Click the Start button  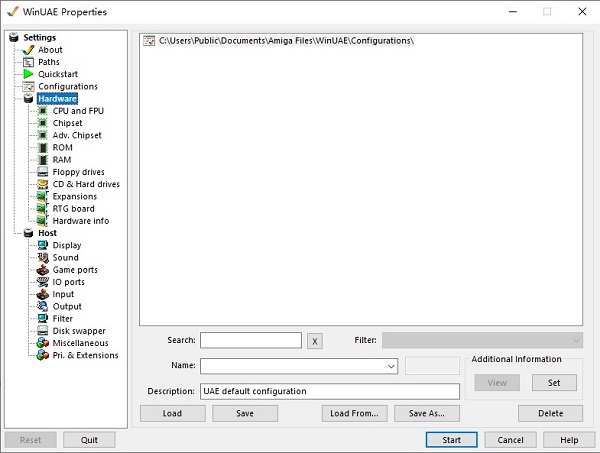coord(451,440)
